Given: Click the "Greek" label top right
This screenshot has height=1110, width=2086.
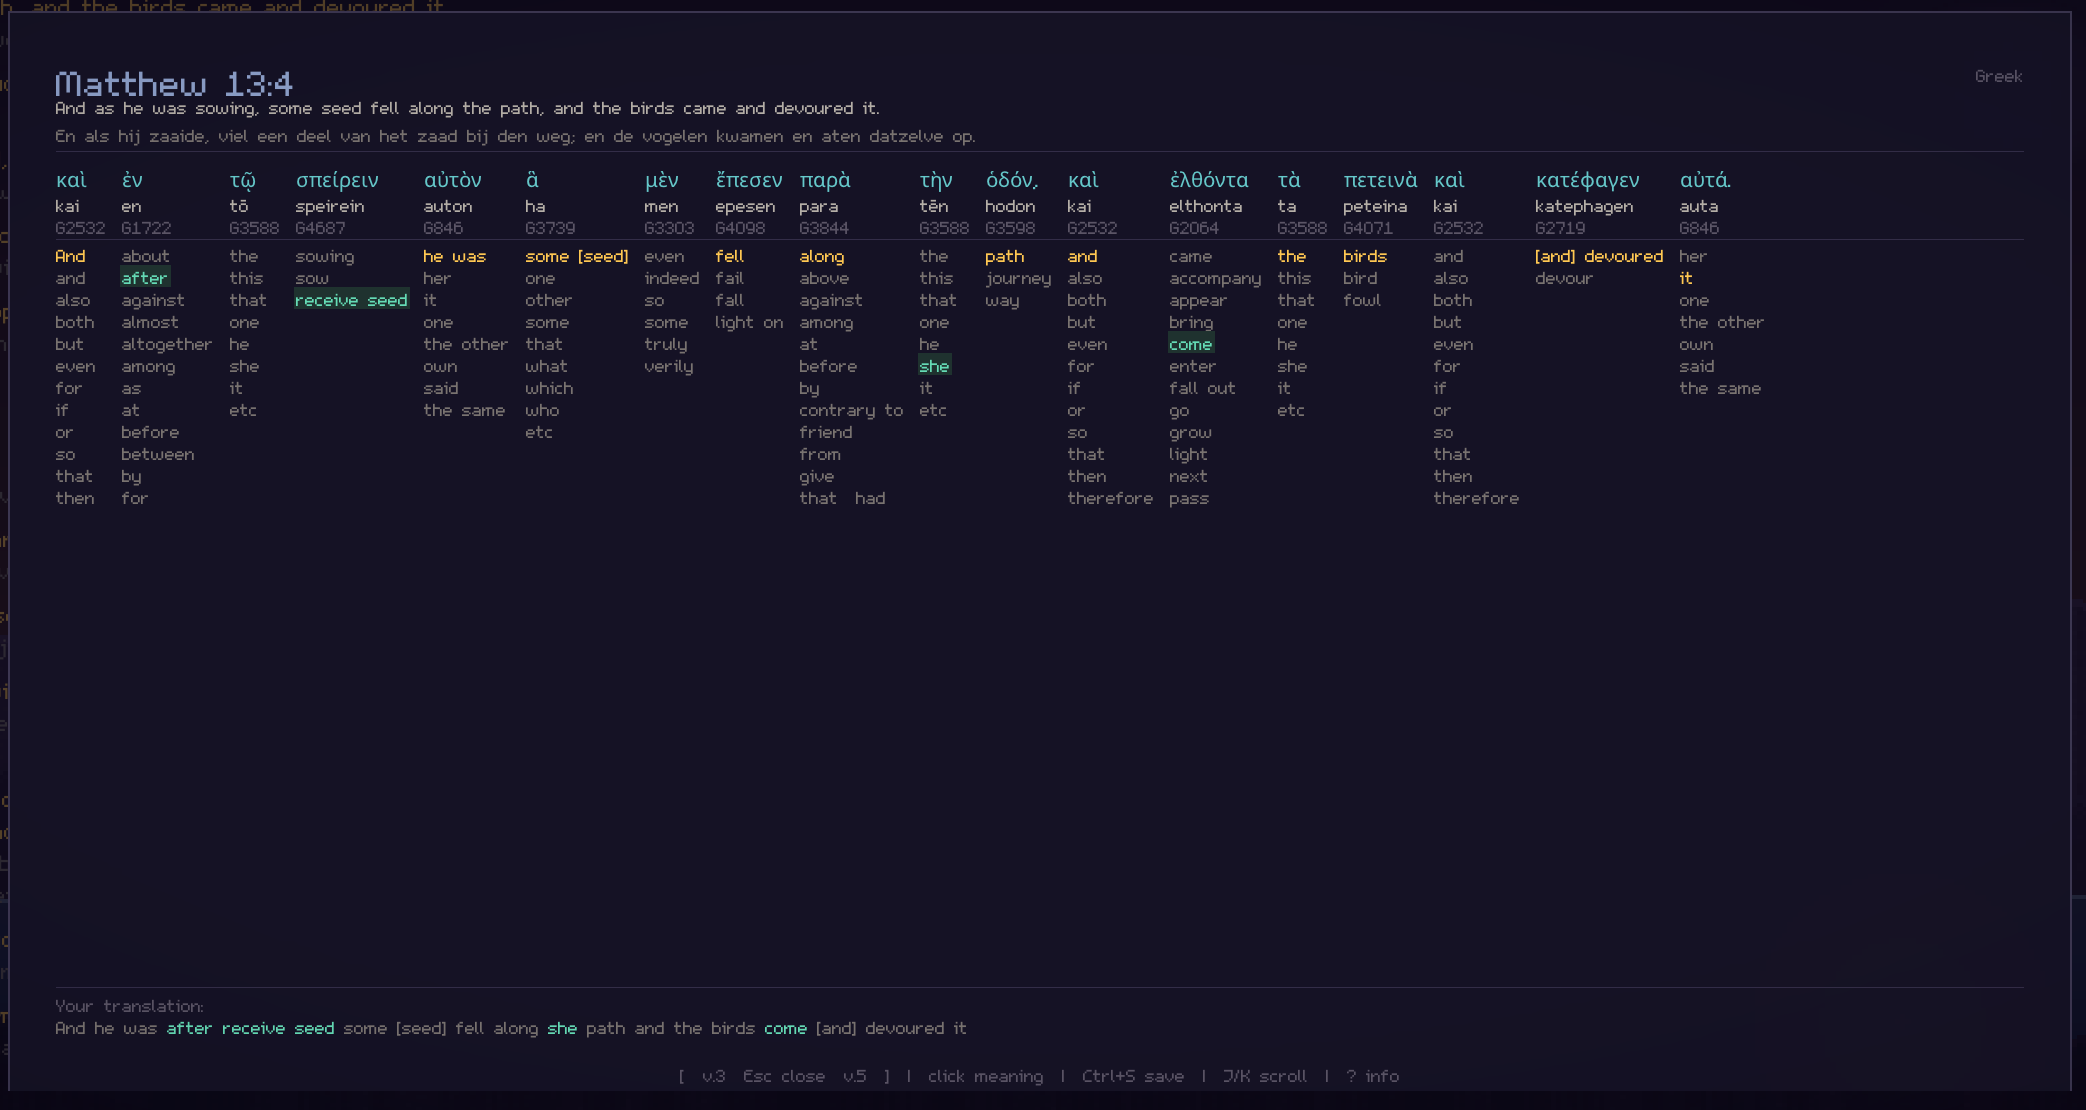Looking at the screenshot, I should pos(2000,75).
